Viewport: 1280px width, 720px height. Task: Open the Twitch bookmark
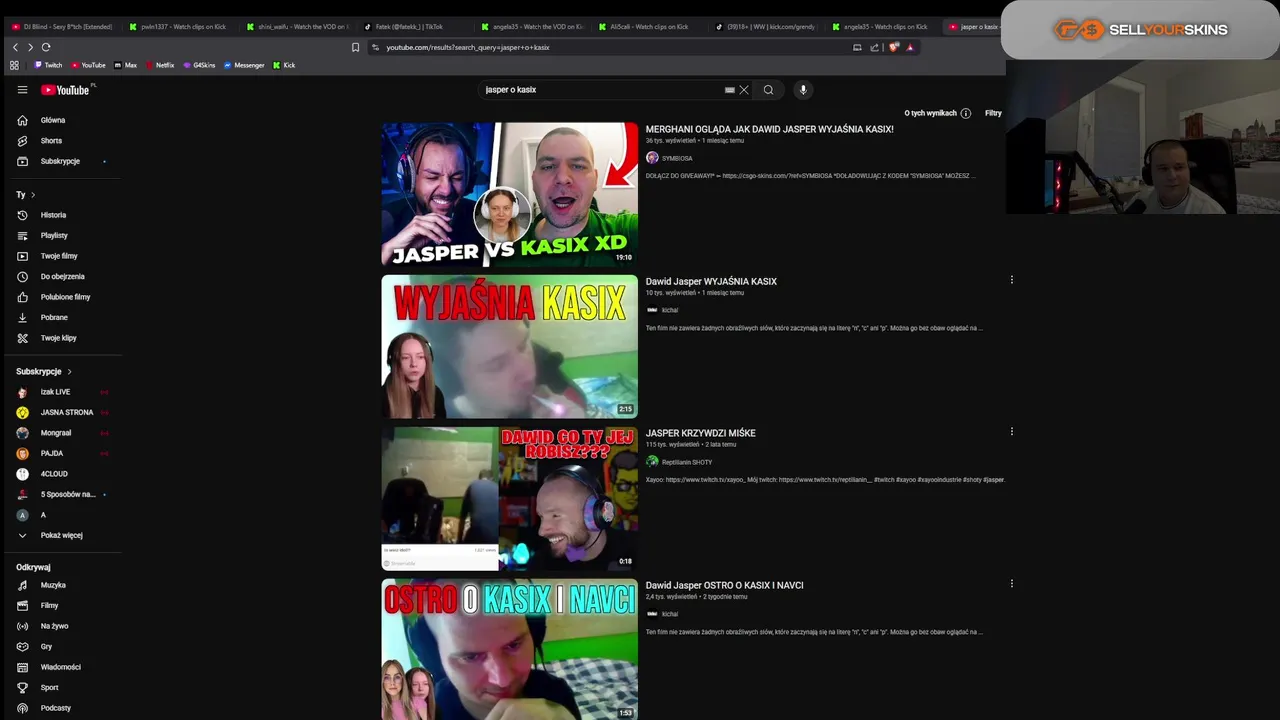click(x=48, y=65)
